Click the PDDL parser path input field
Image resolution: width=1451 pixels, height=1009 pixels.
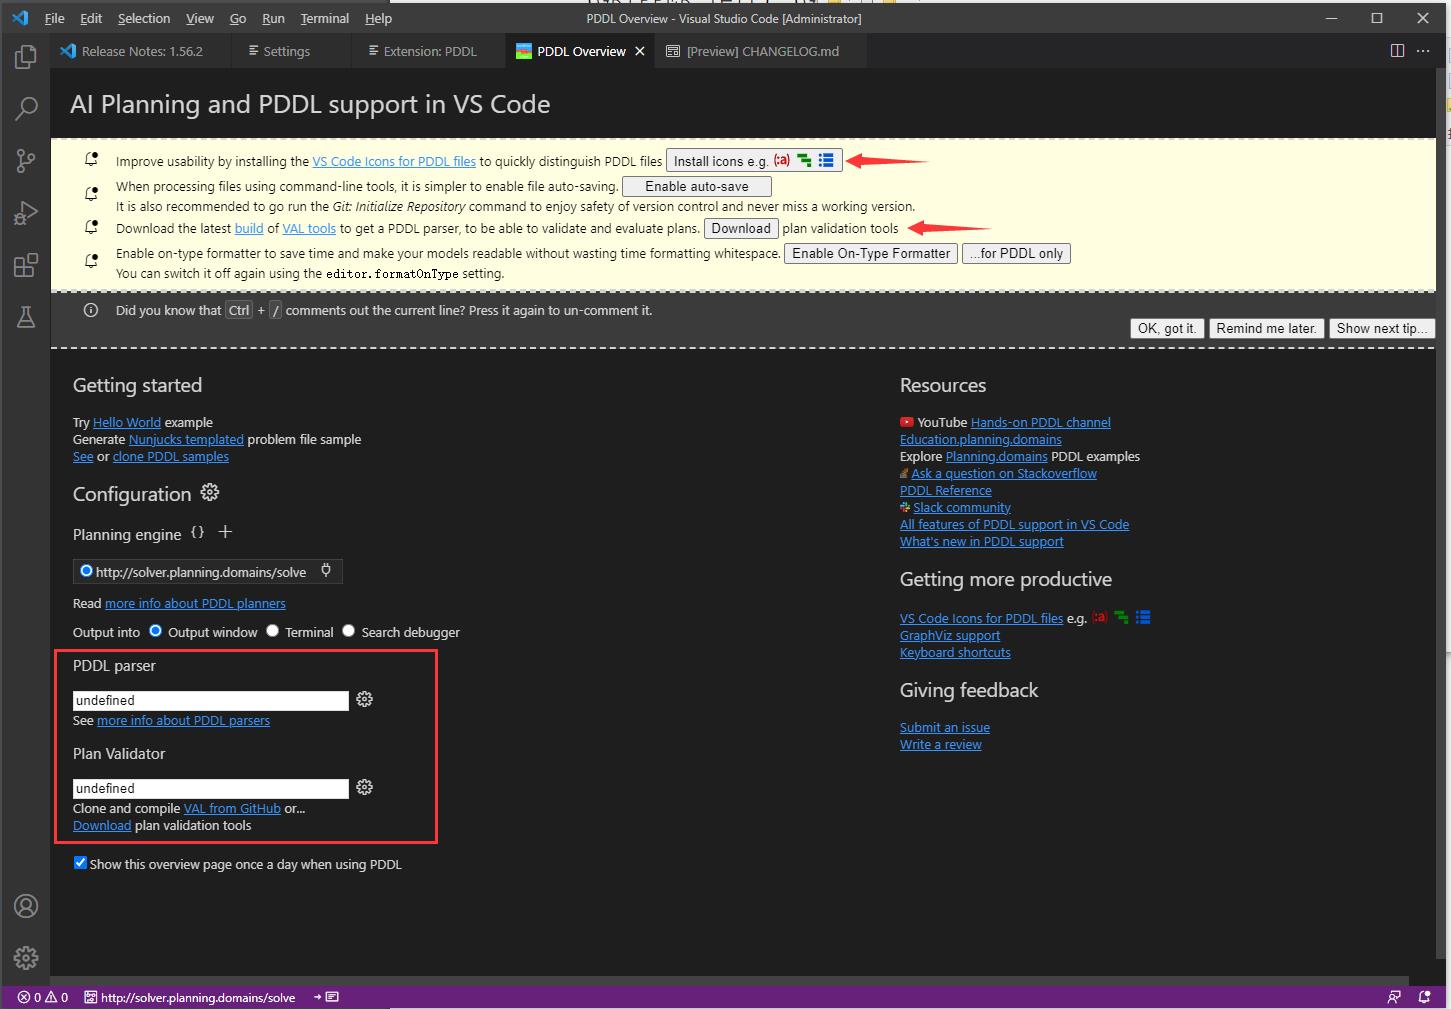pyautogui.click(x=211, y=700)
